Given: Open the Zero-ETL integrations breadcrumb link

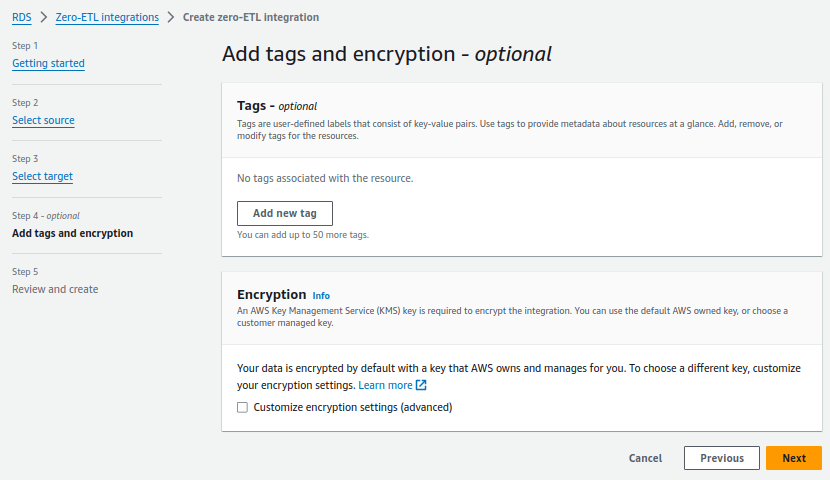Looking at the screenshot, I should pyautogui.click(x=107, y=18).
